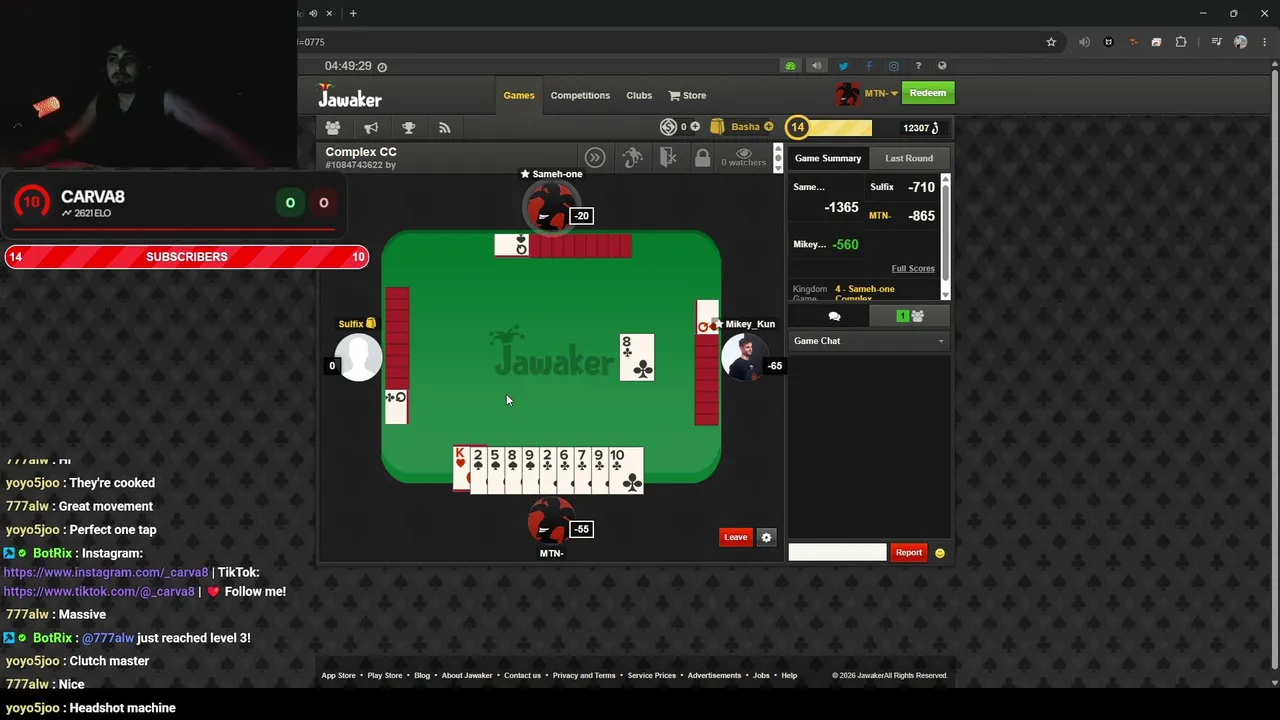Open the game settings gear icon
Screen dimensions: 1280x720
[766, 537]
